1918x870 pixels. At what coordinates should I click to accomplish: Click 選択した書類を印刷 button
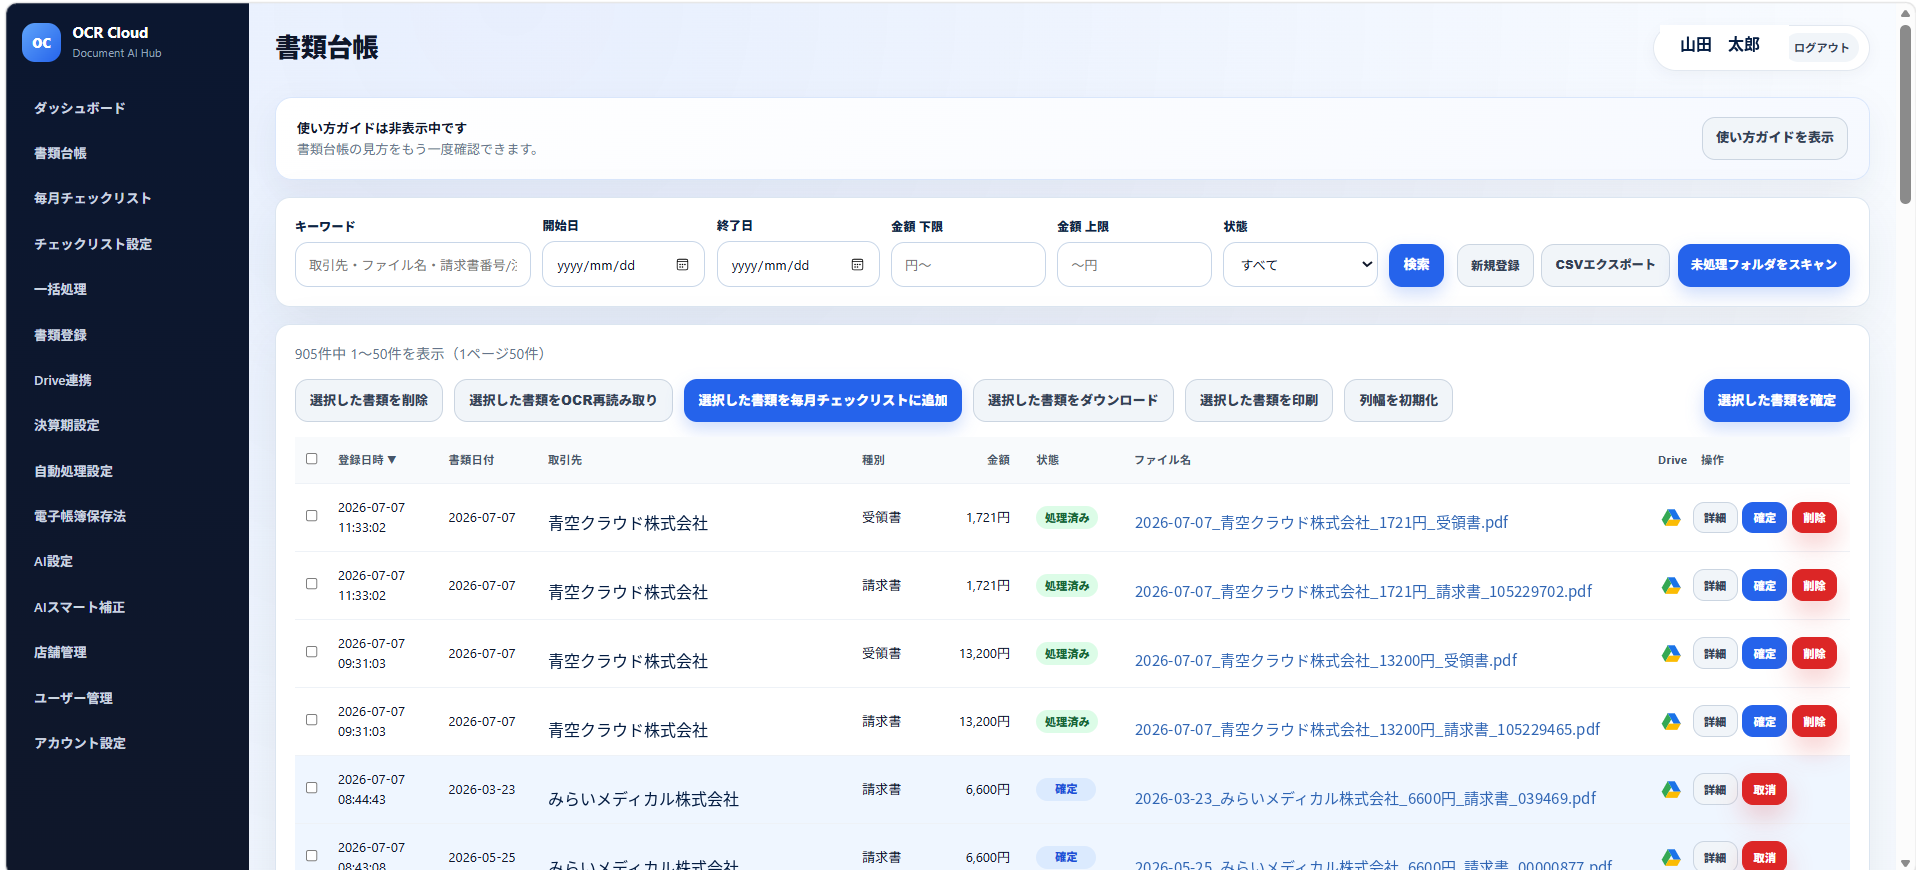click(1259, 400)
